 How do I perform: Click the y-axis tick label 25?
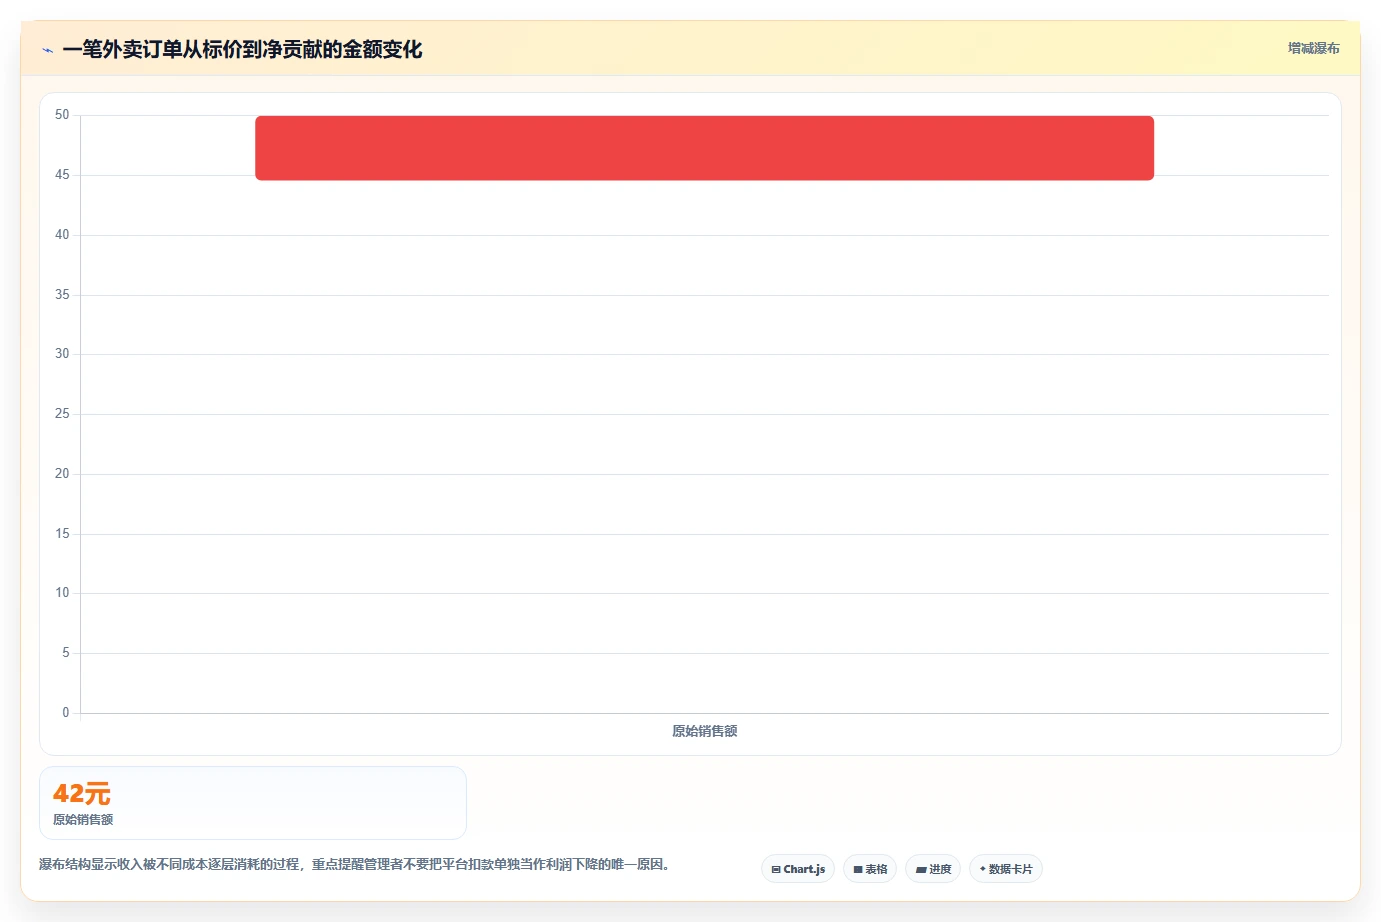pos(62,414)
